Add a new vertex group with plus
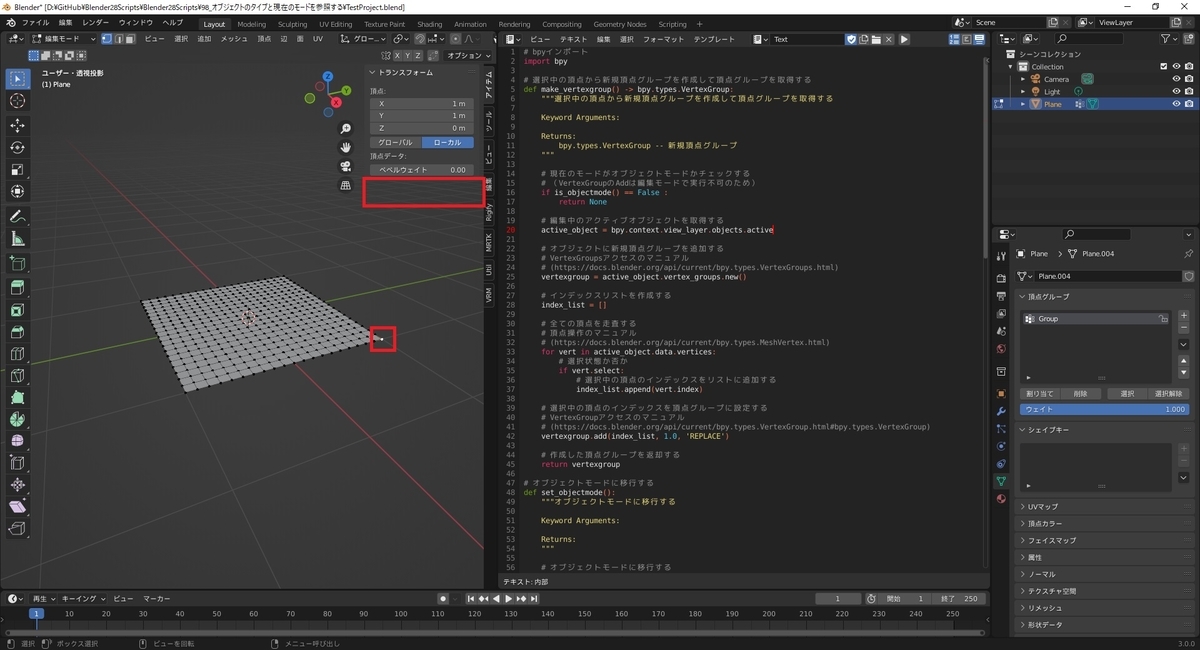 pyautogui.click(x=1184, y=316)
